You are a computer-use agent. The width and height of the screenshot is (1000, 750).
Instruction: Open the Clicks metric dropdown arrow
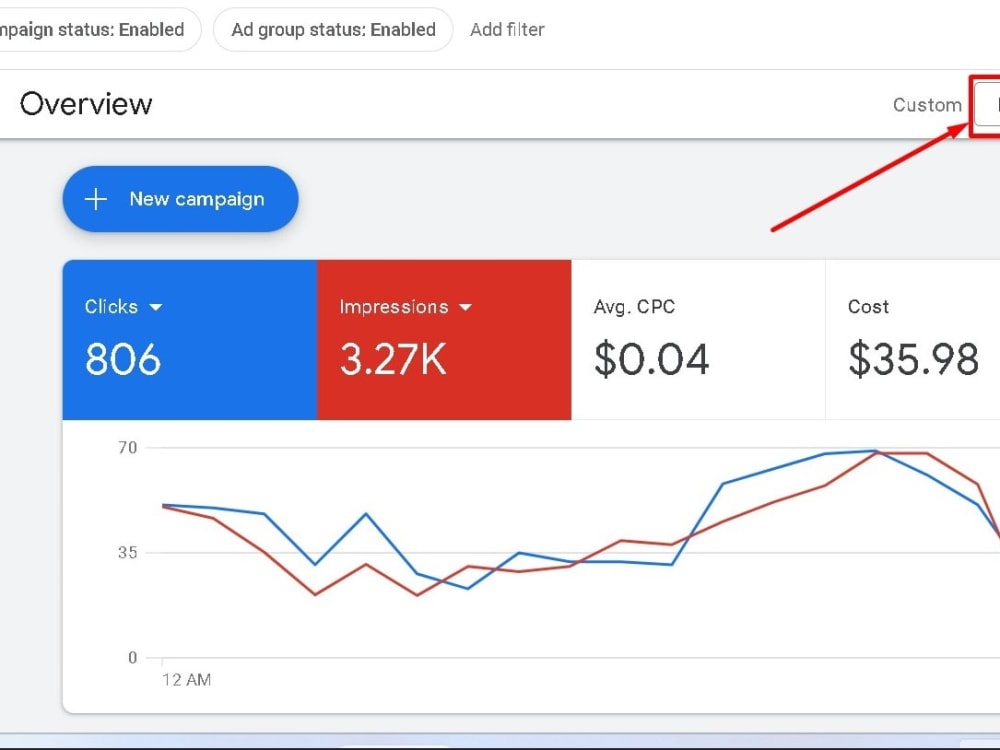156,307
